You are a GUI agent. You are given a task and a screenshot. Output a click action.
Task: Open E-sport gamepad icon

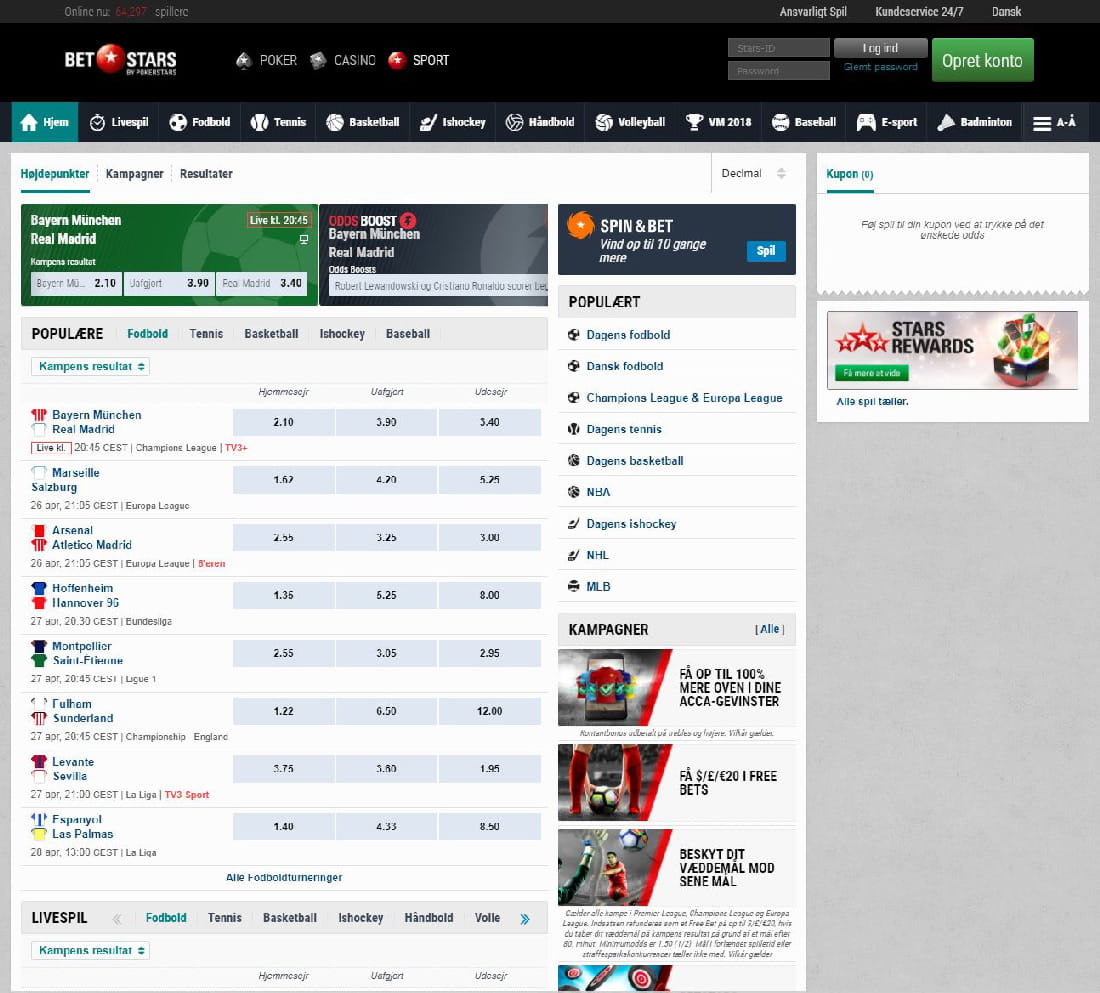point(866,122)
